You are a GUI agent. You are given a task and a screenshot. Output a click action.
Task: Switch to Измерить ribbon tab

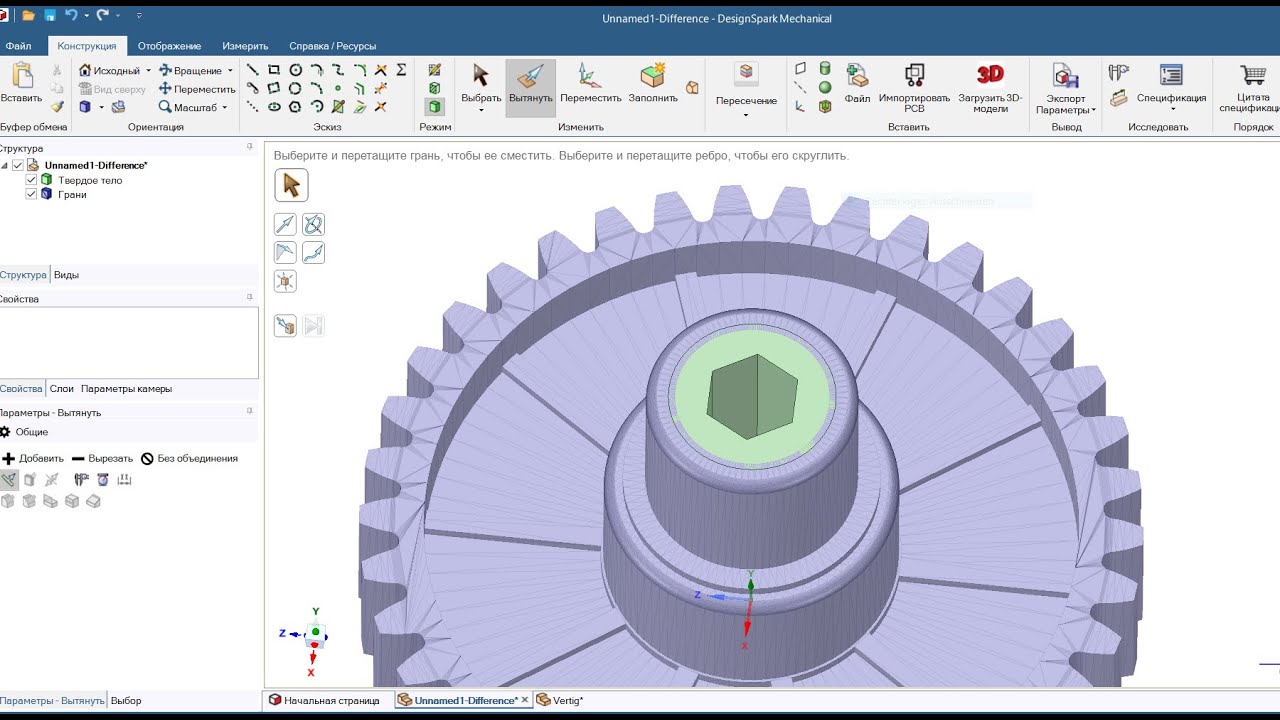point(245,46)
